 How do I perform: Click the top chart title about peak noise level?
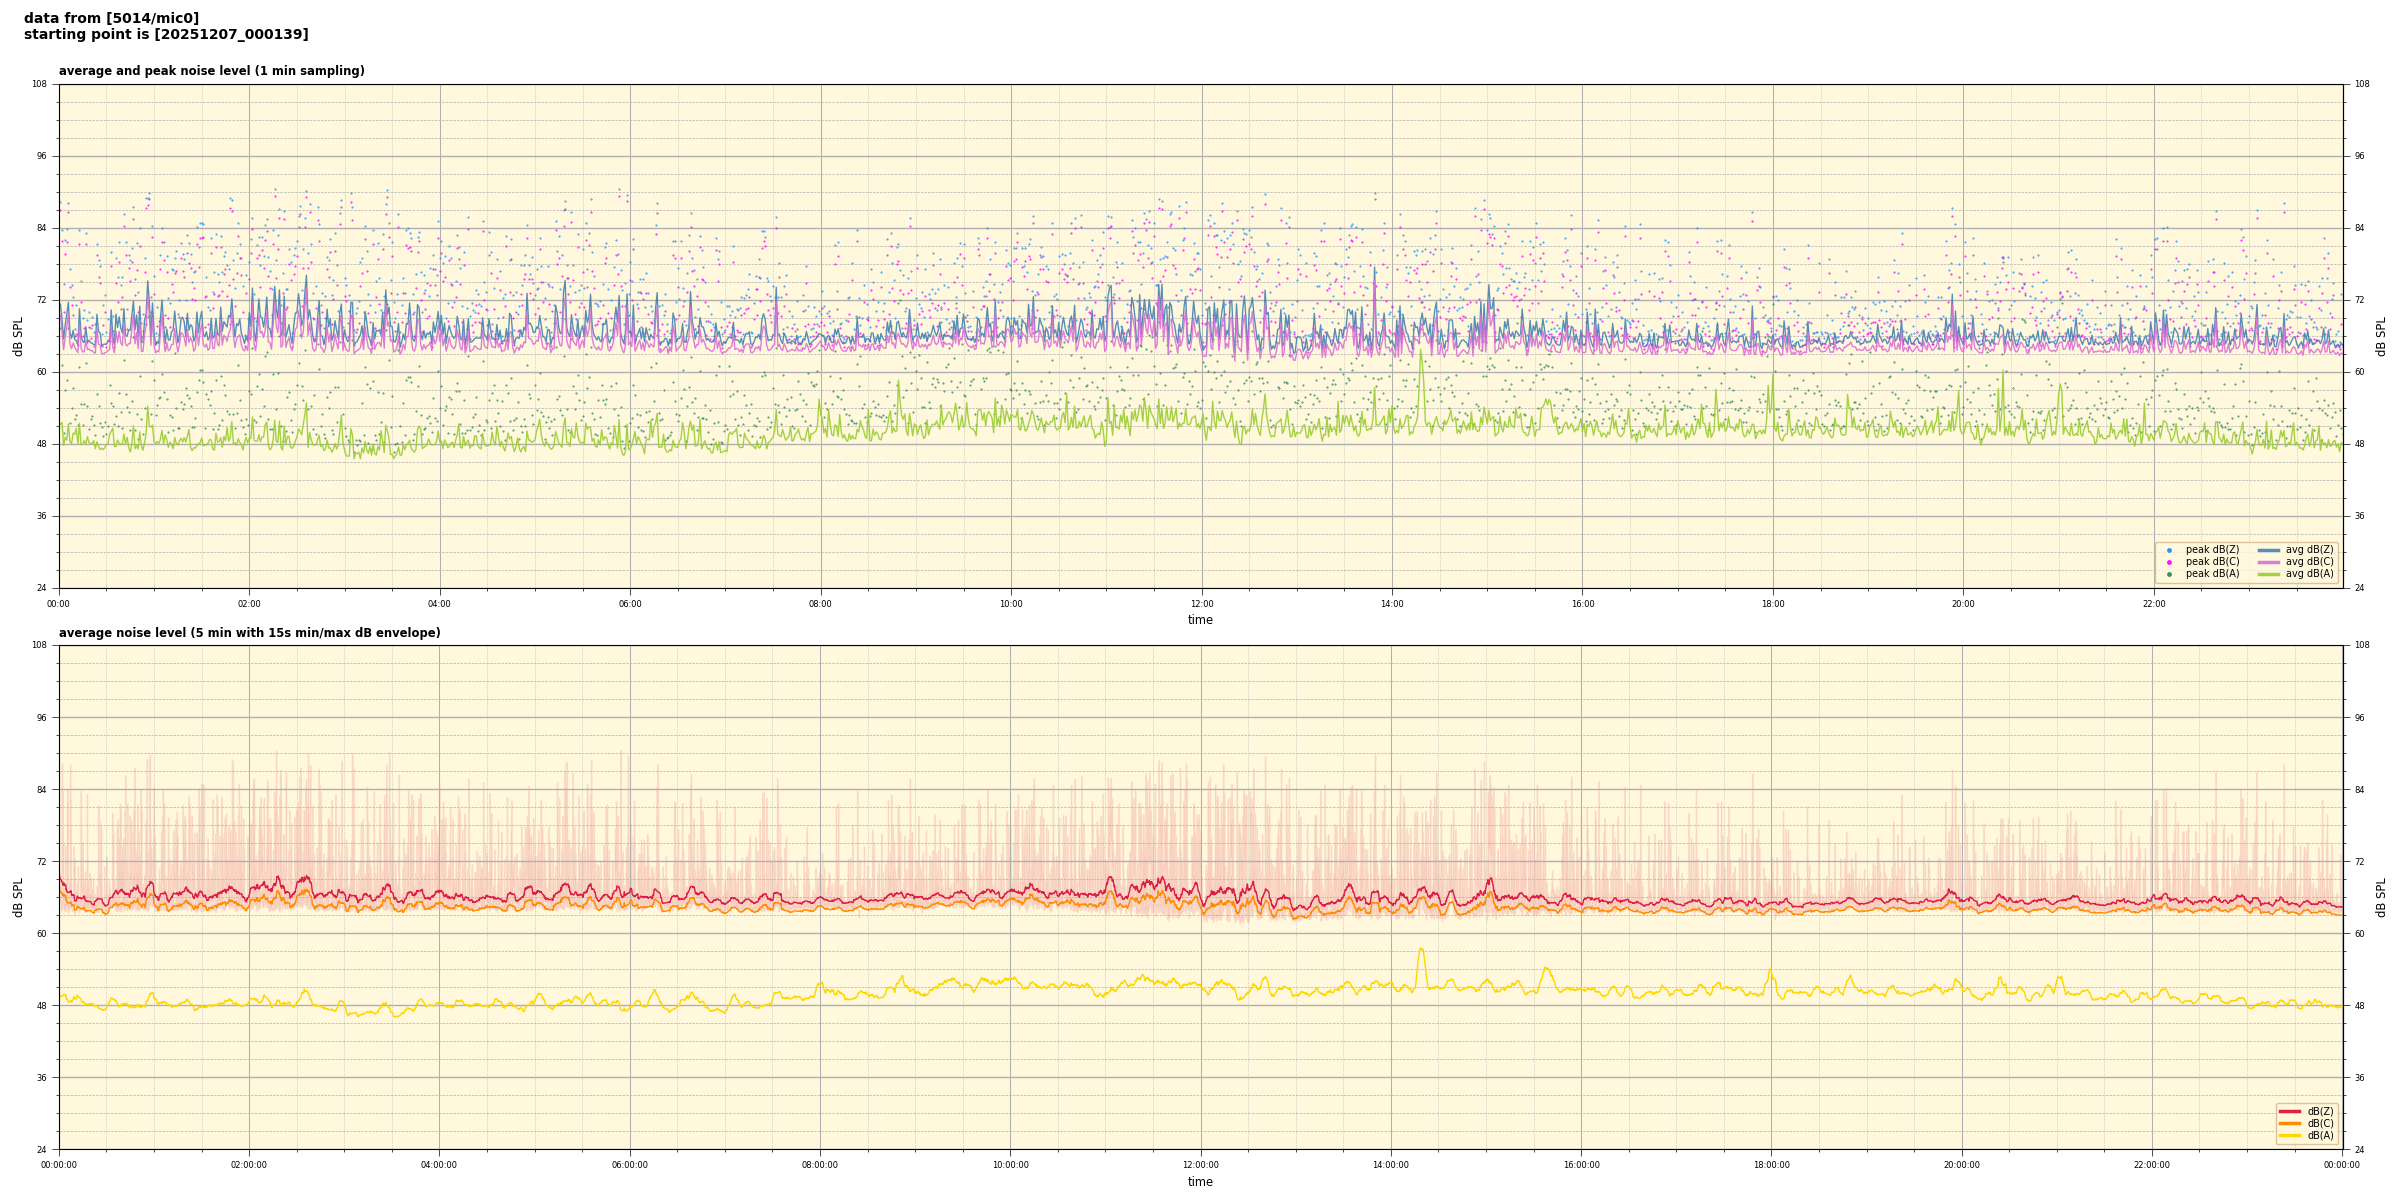pyautogui.click(x=211, y=71)
